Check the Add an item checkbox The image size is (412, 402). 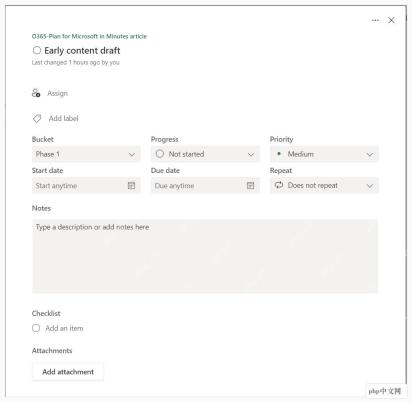pyautogui.click(x=36, y=328)
